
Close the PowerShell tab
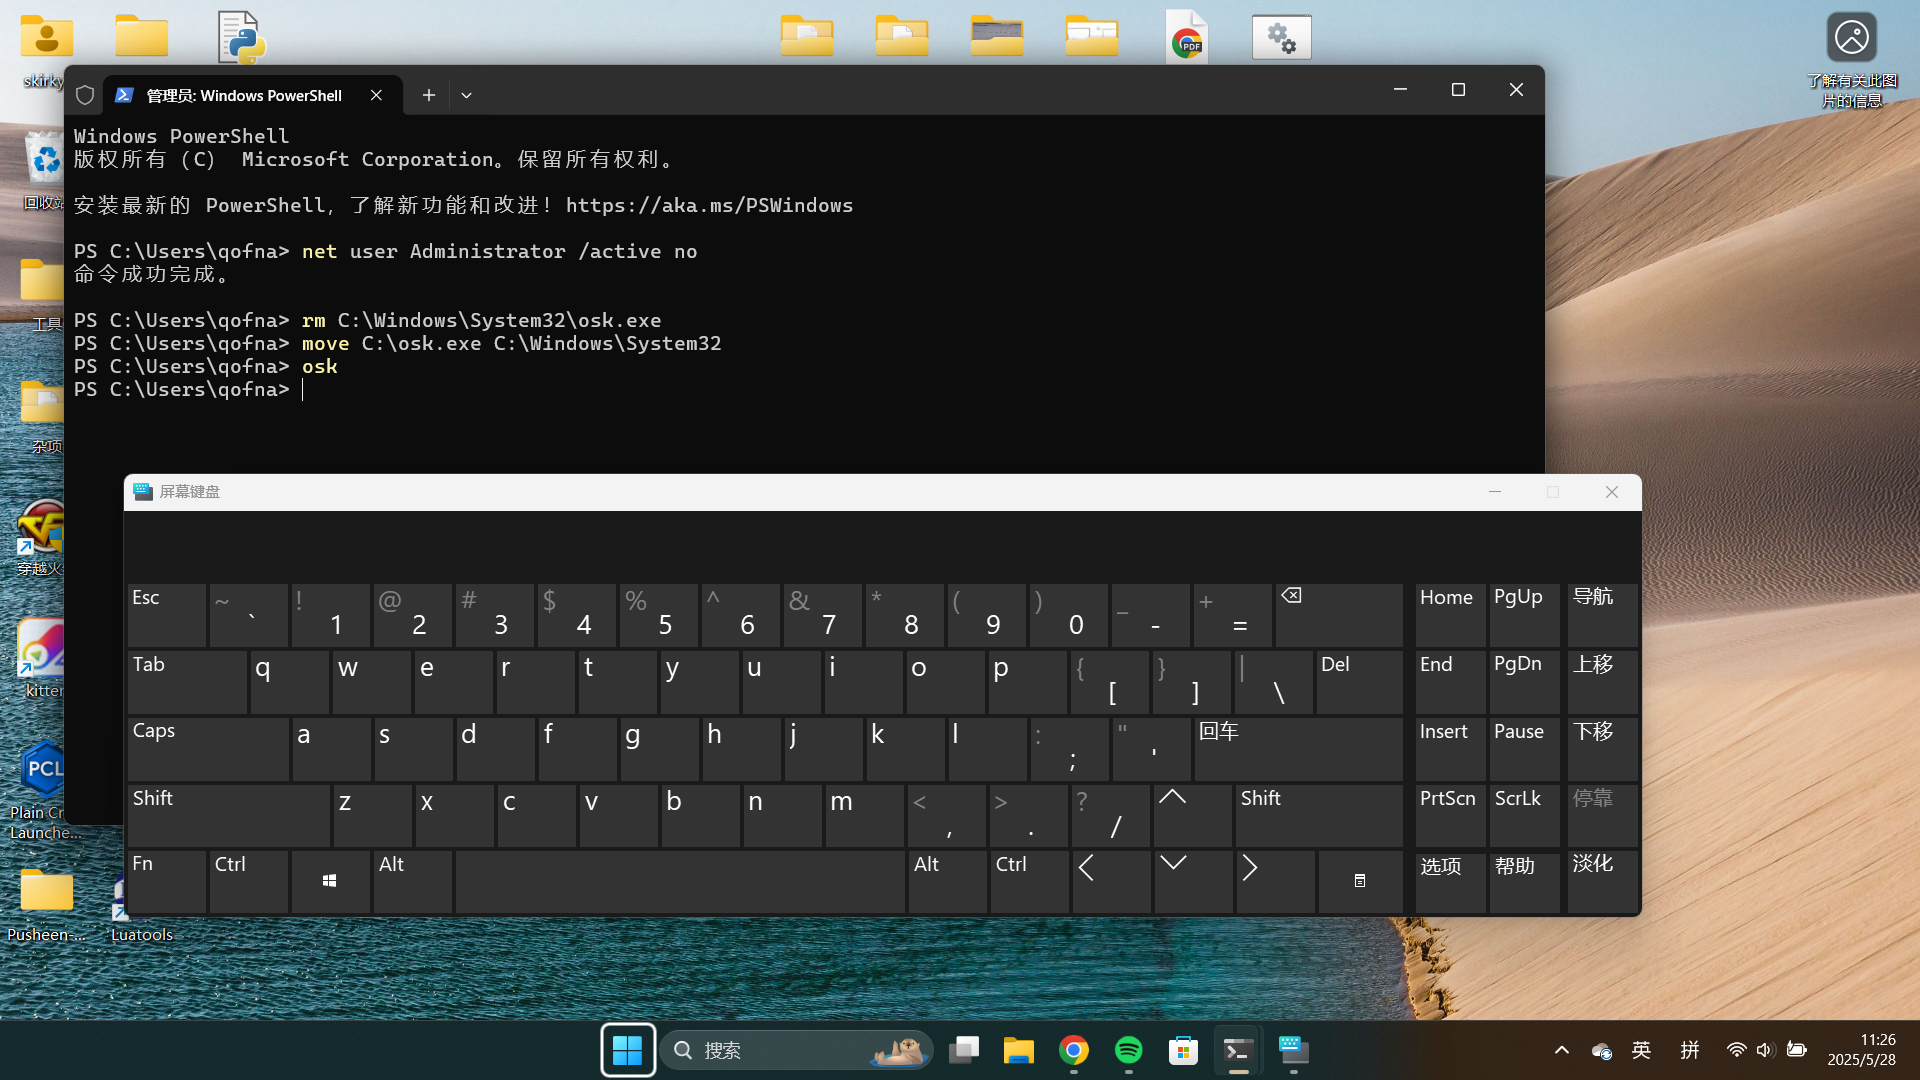(376, 95)
